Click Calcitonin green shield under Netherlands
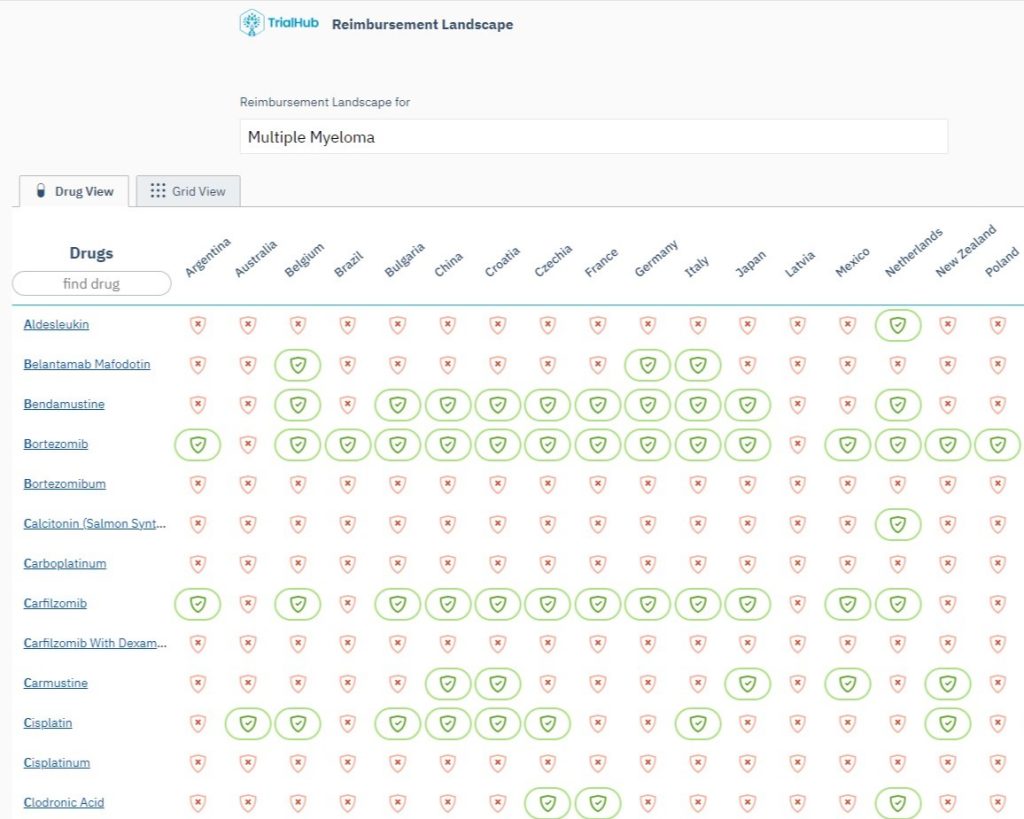Image resolution: width=1024 pixels, height=819 pixels. coord(898,524)
